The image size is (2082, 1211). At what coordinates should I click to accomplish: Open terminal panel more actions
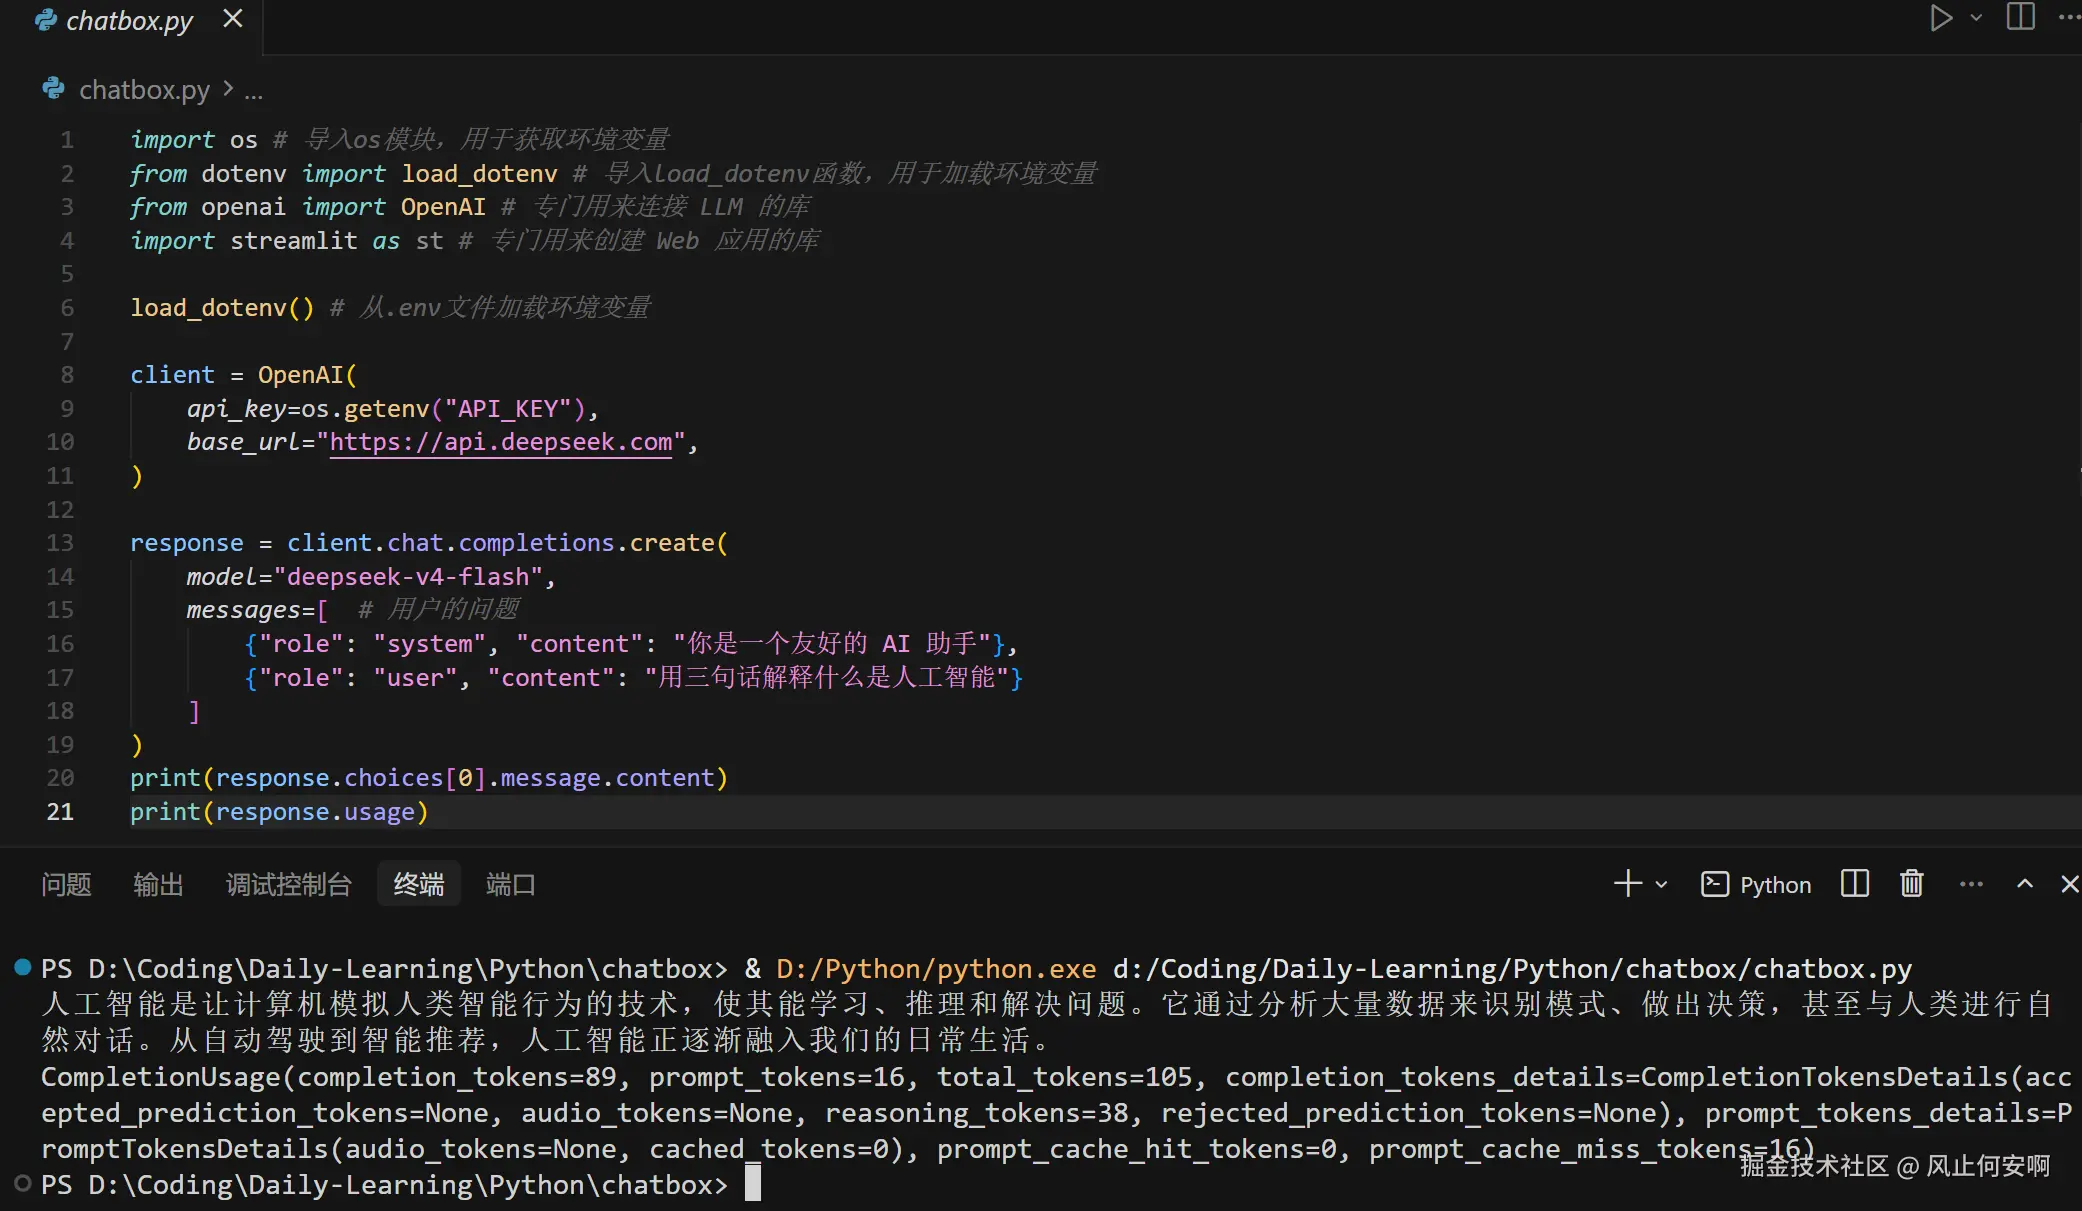point(1971,884)
